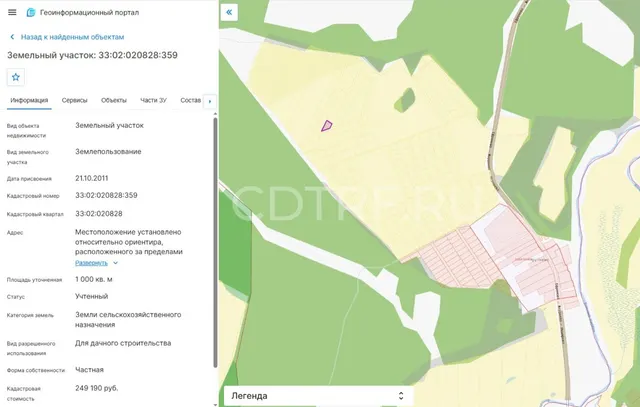Click ownership value Частная
Screen dimensions: 640x407
89,370
